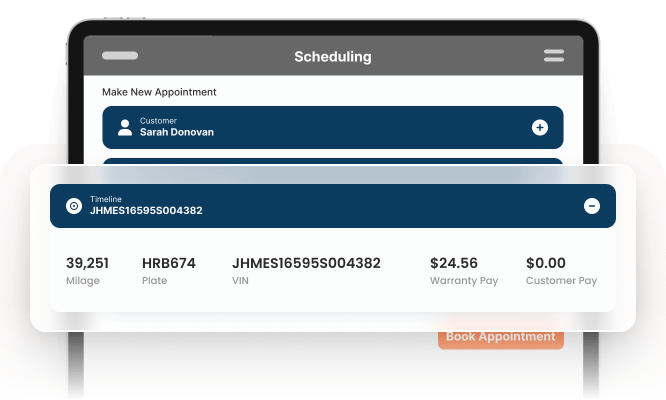This screenshot has width=666, height=400.
Task: Open the partially hidden row below Customer
Action: [x=332, y=161]
